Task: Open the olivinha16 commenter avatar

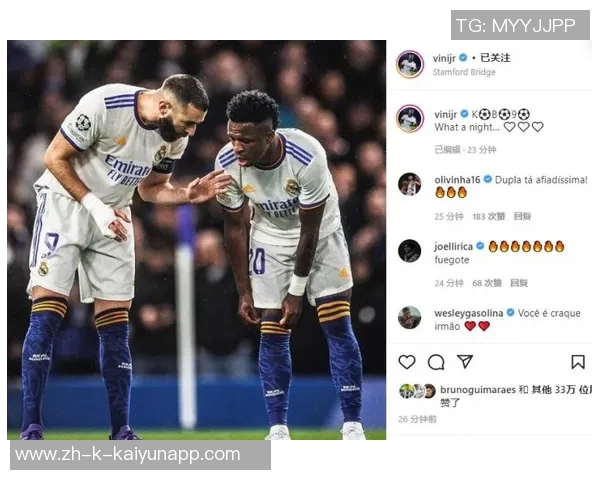Action: point(409,184)
